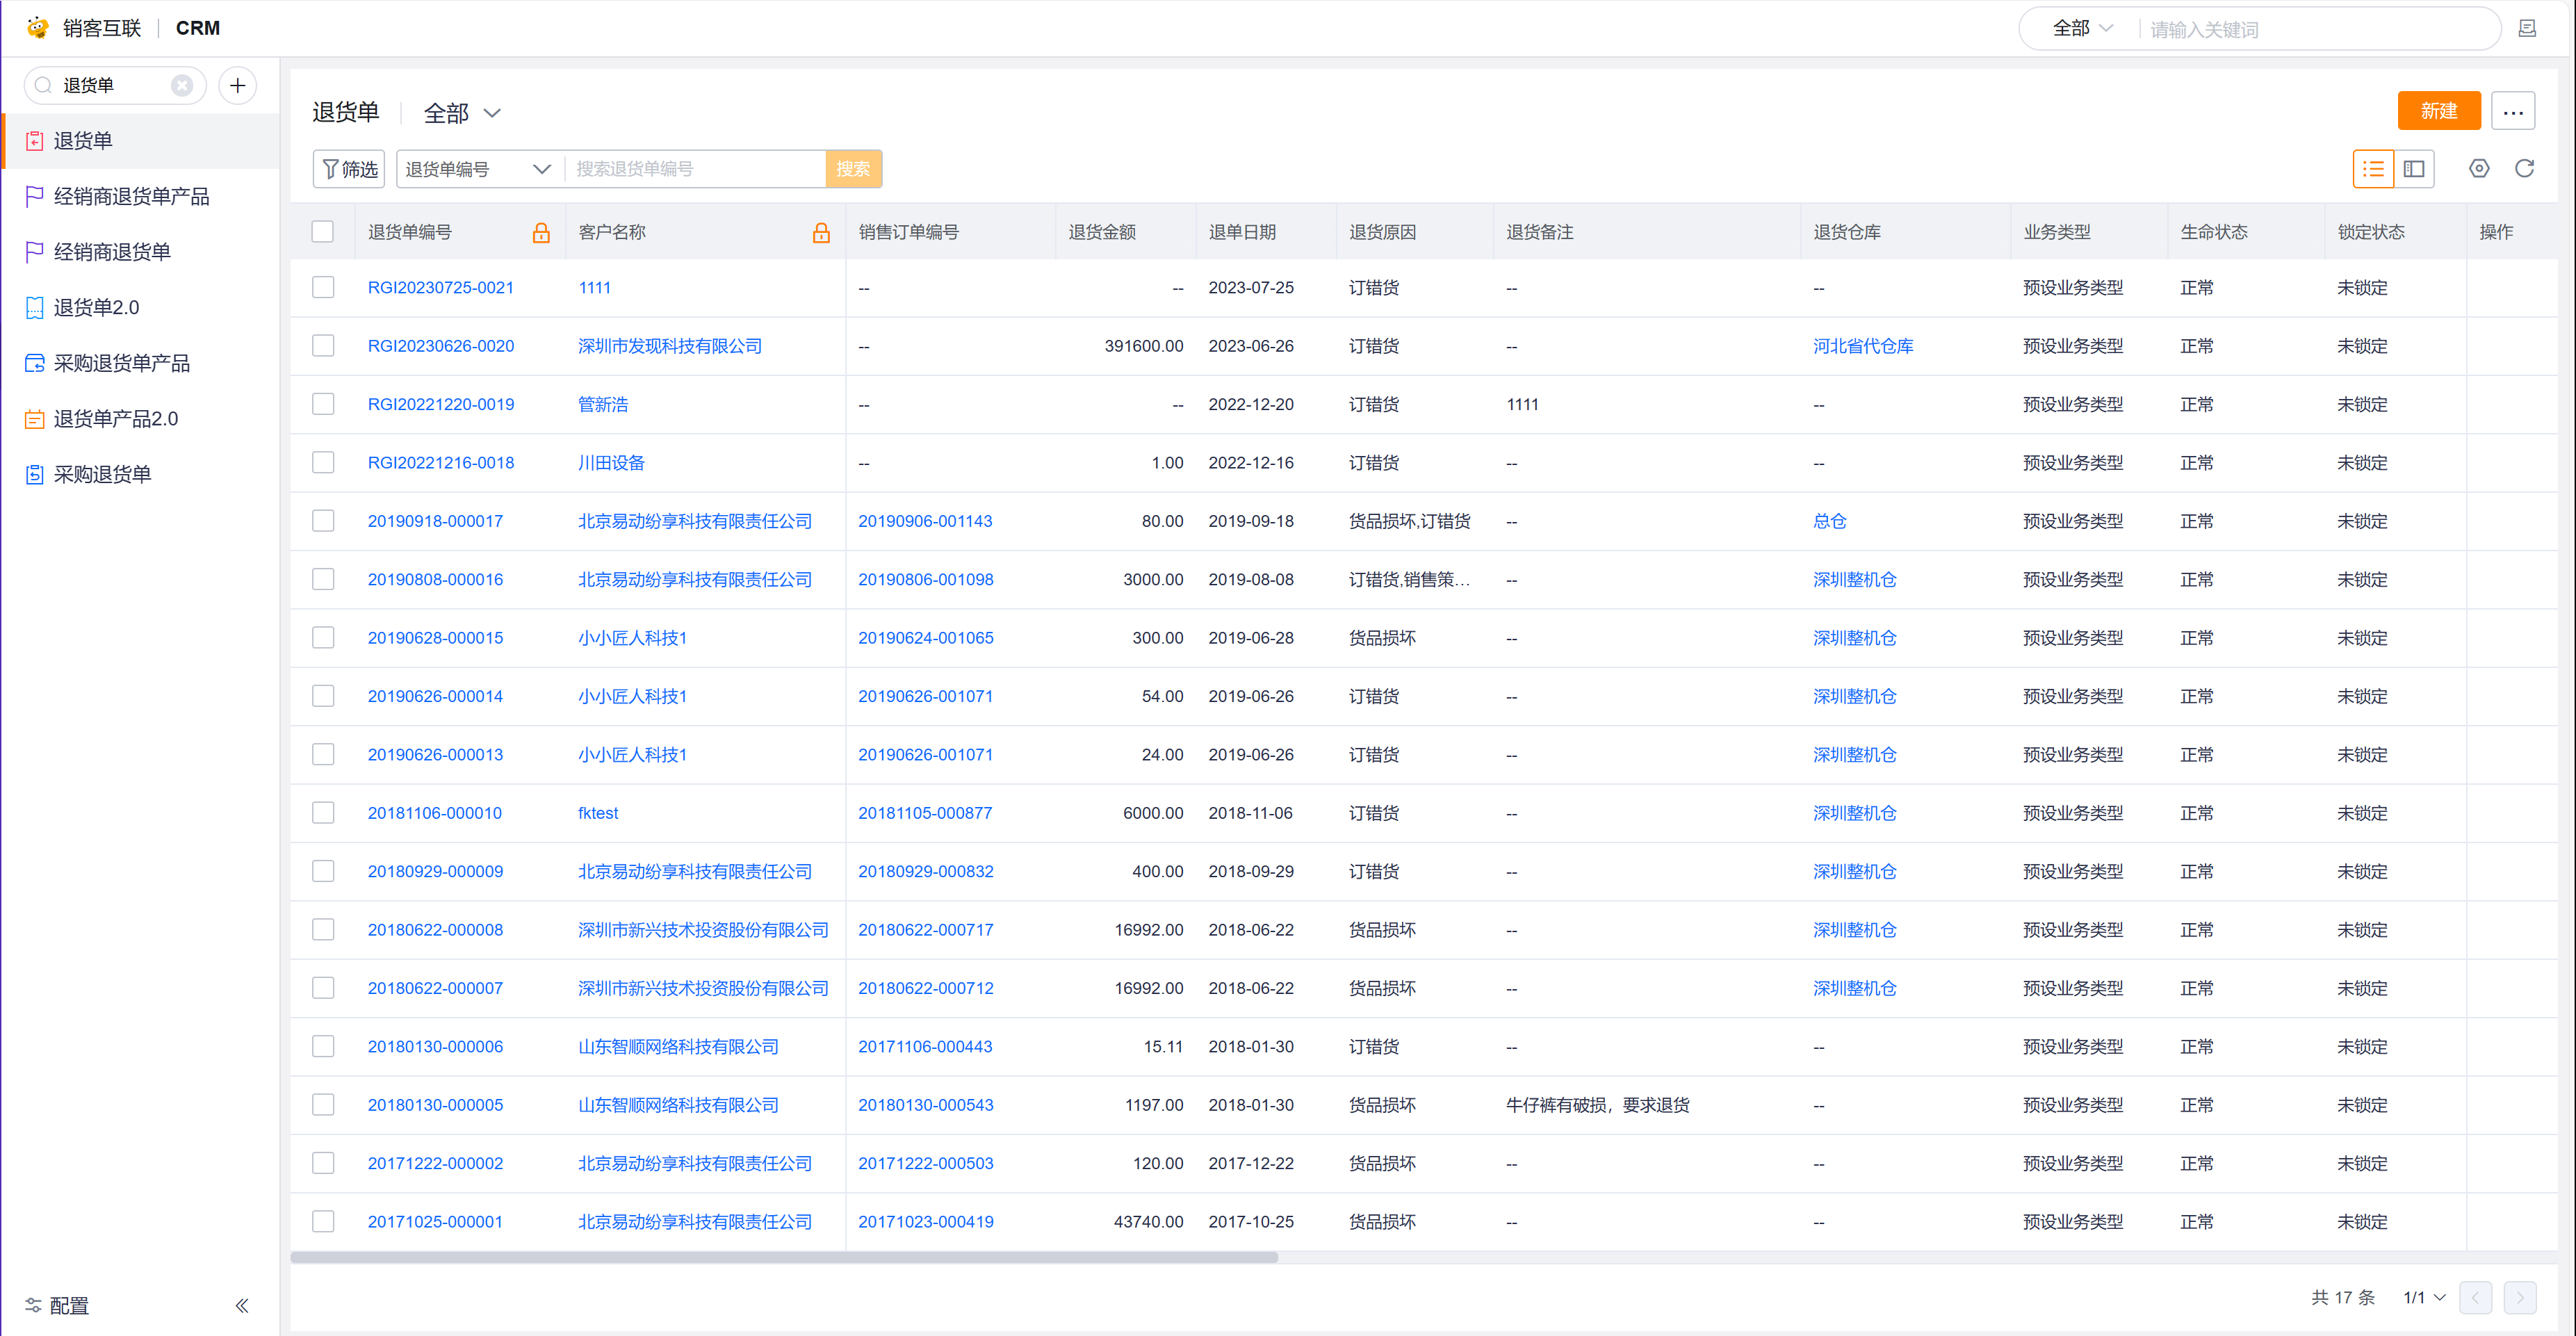Expand the 全部 view dropdown beside 退货单

click(462, 113)
